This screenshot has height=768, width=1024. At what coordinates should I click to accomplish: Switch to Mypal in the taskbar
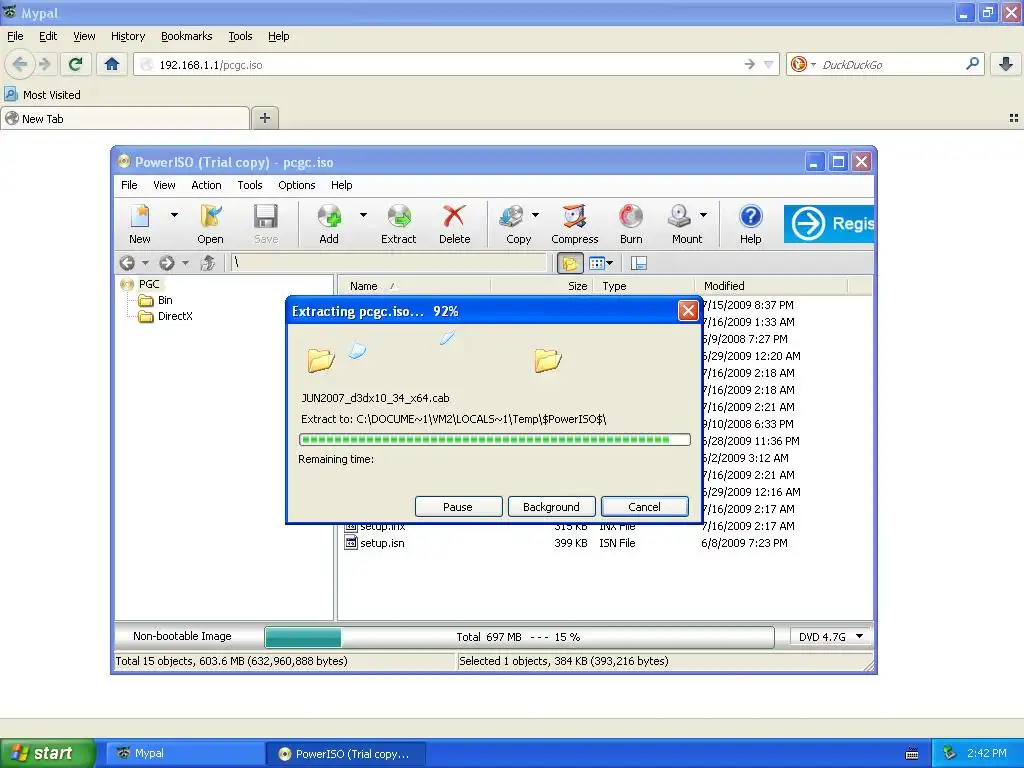pos(185,754)
